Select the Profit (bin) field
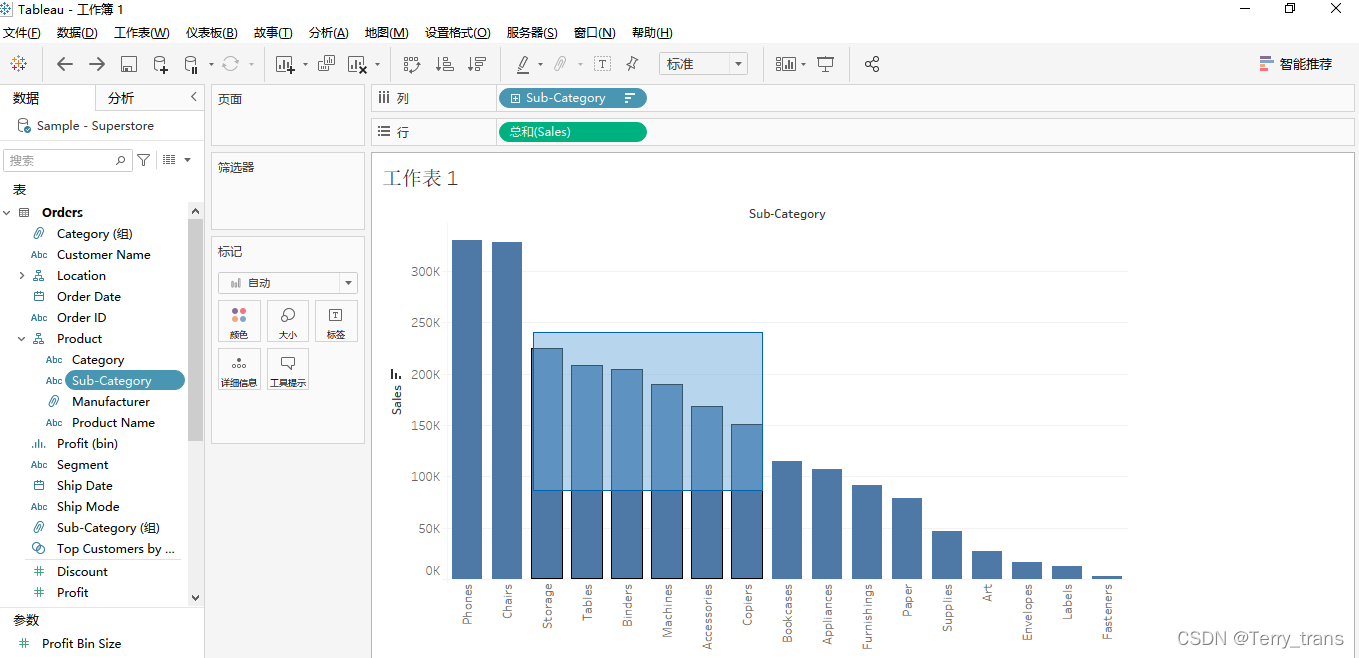The image size is (1359, 658). point(87,444)
